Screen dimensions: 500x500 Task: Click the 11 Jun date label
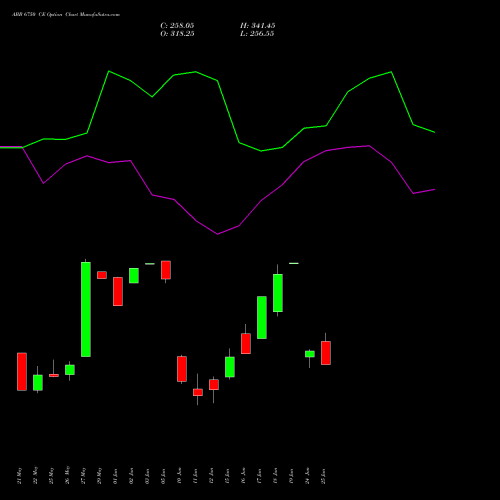pyautogui.click(x=195, y=476)
